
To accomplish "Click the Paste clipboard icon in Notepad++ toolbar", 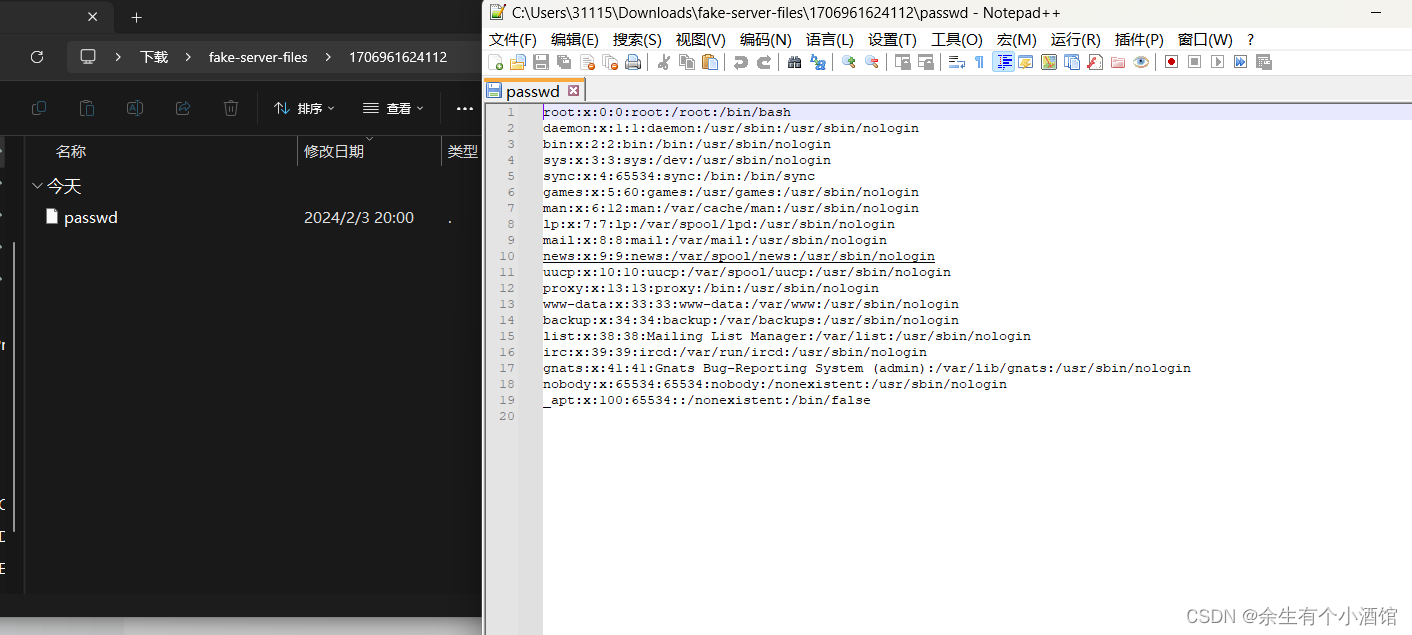I will (x=710, y=62).
